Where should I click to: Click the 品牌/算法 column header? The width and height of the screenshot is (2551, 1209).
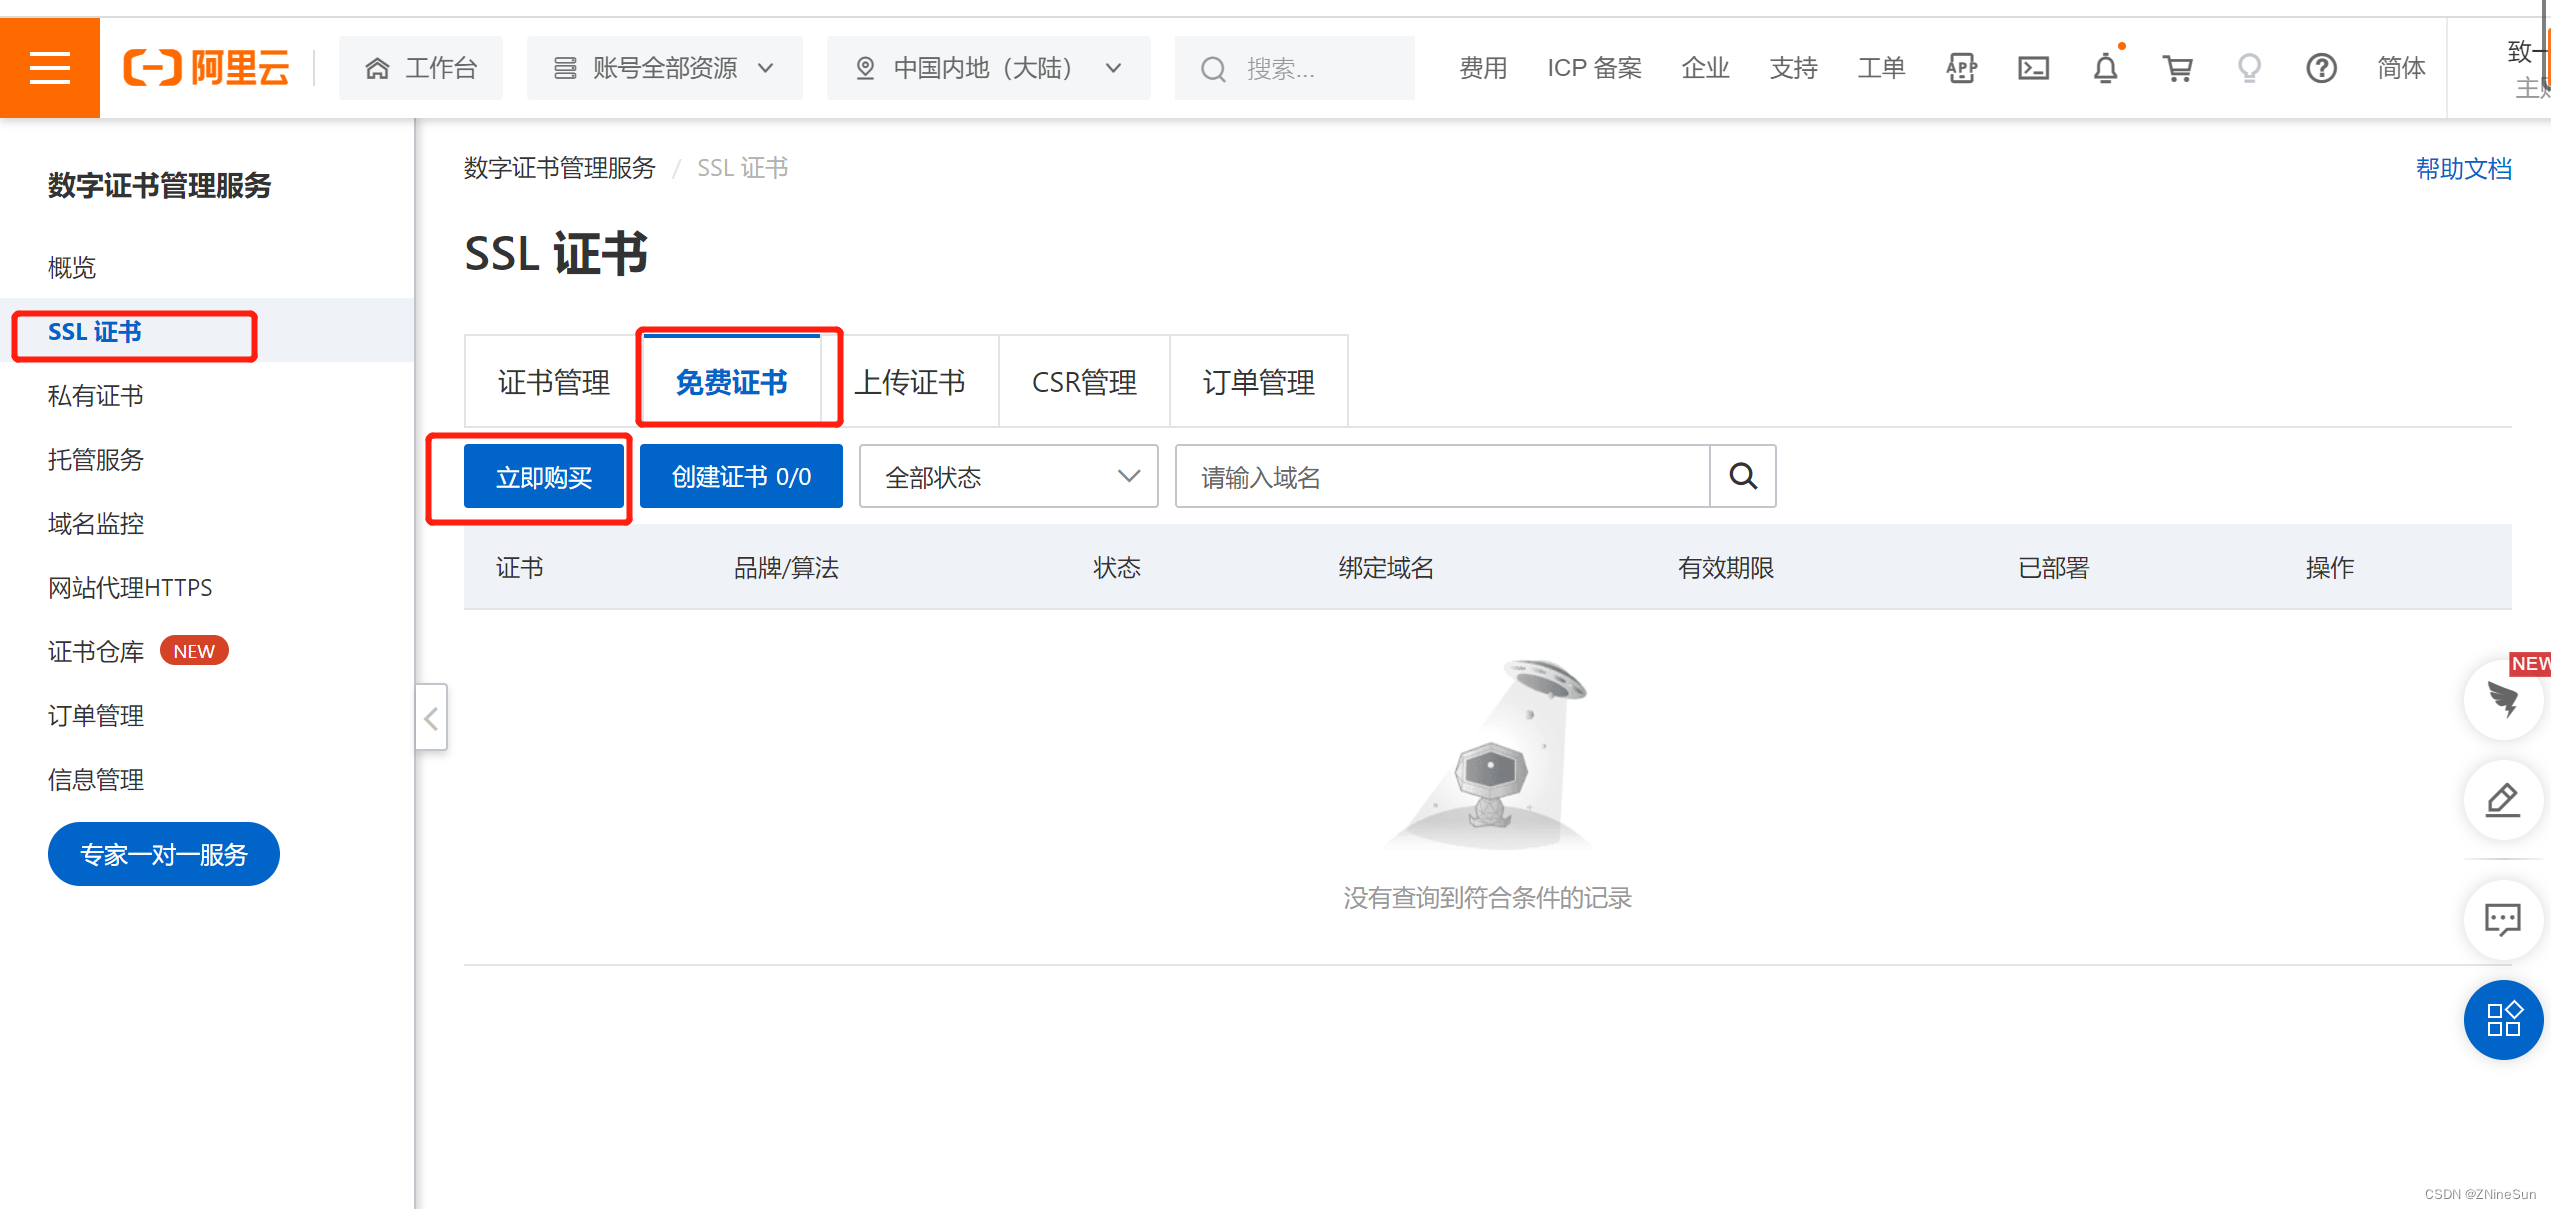click(786, 568)
